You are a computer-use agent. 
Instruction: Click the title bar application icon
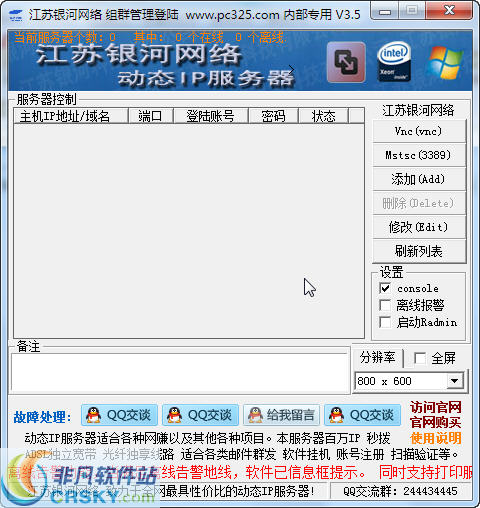[15, 15]
